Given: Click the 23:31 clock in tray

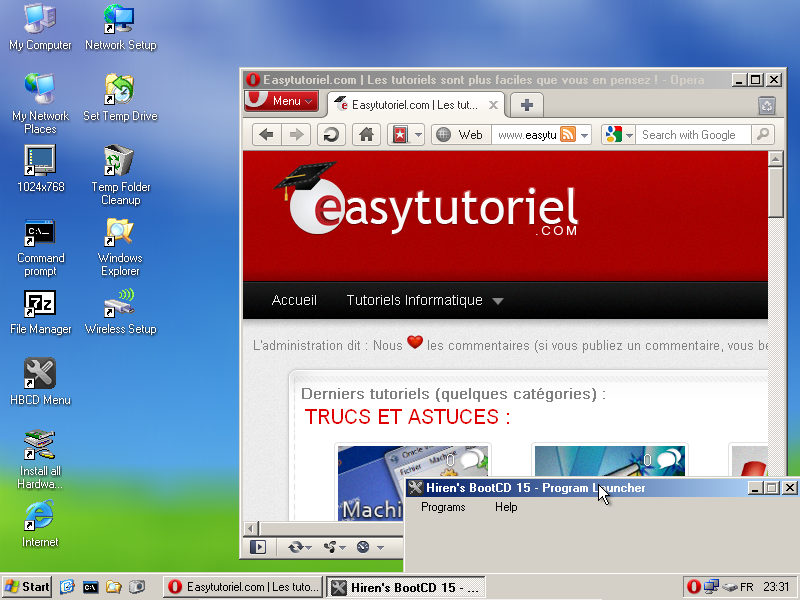Looking at the screenshot, I should pos(776,587).
